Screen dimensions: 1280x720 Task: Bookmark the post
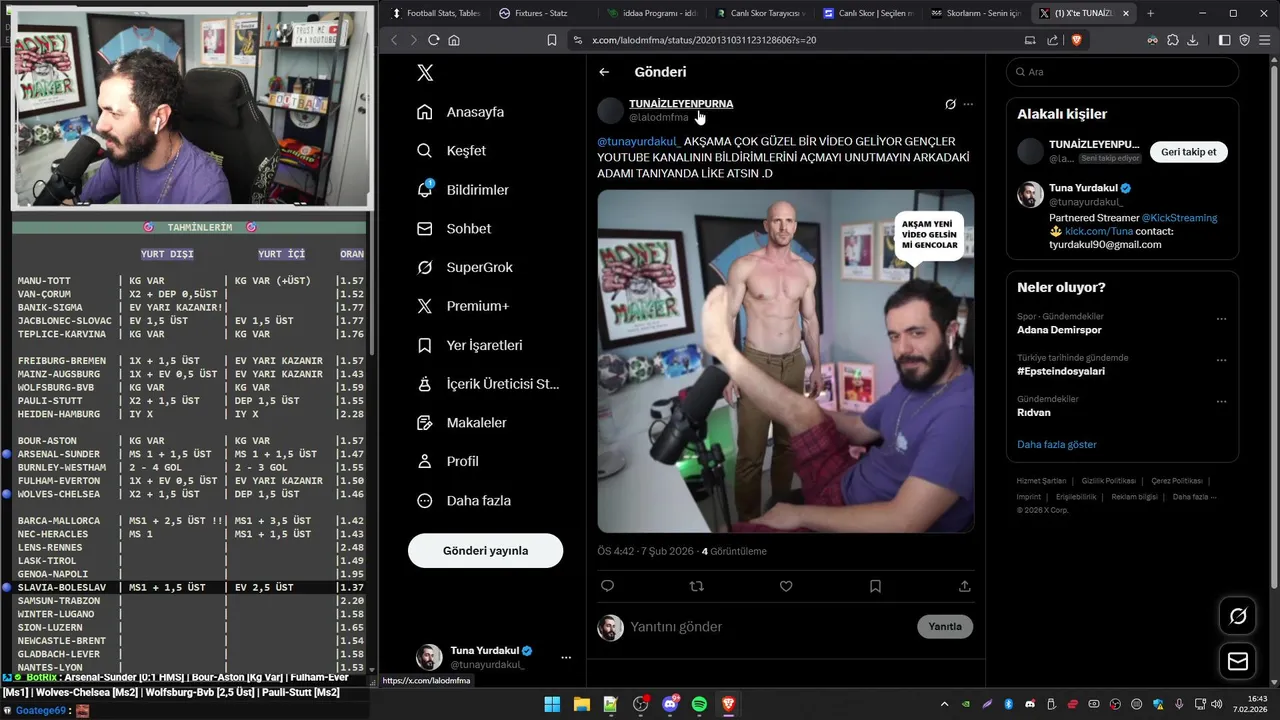tap(875, 586)
